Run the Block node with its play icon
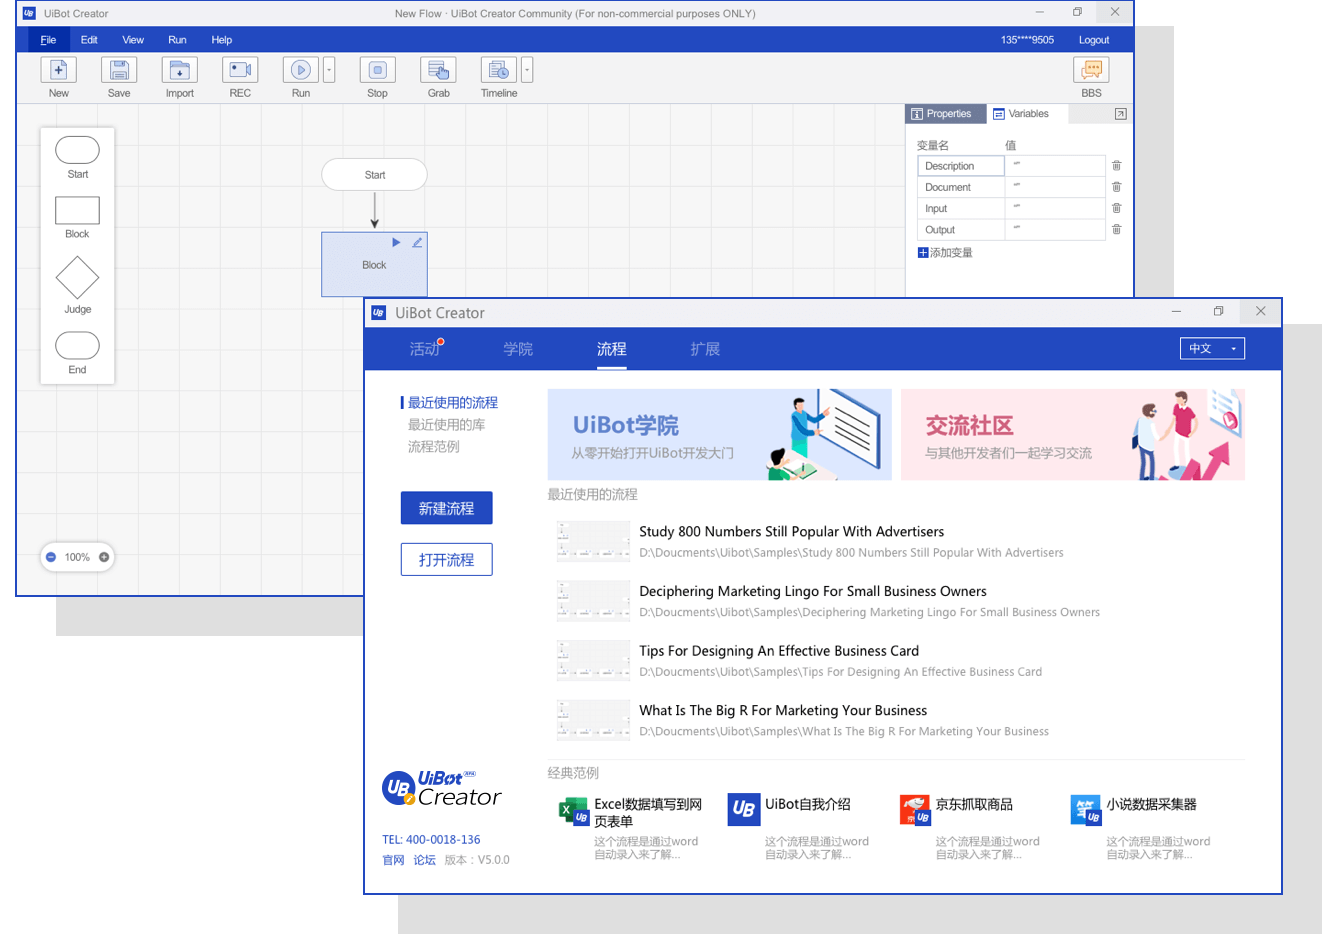 click(x=396, y=242)
